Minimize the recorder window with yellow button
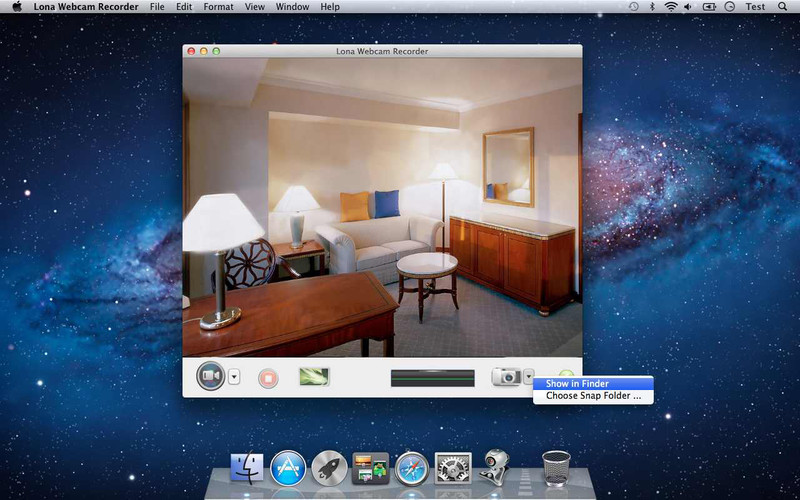Viewport: 800px width, 500px height. 204,51
